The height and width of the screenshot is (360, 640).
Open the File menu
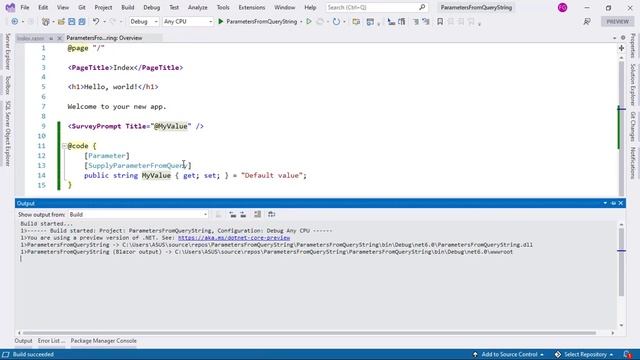[x=25, y=7]
